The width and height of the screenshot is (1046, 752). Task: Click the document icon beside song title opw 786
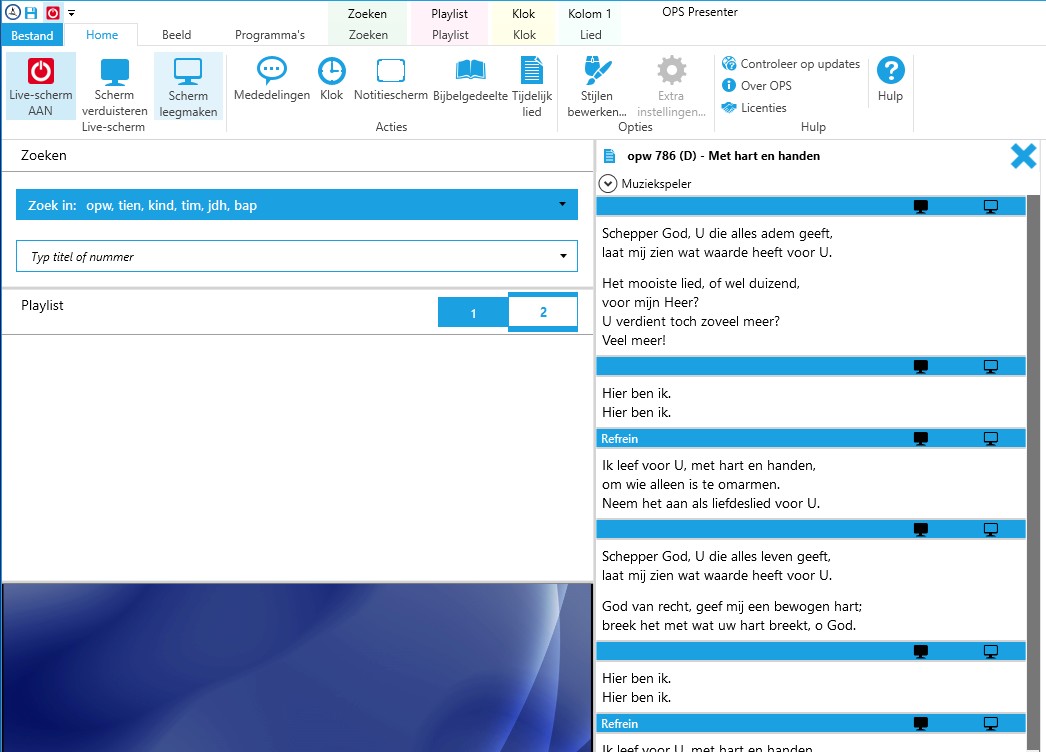(x=609, y=156)
